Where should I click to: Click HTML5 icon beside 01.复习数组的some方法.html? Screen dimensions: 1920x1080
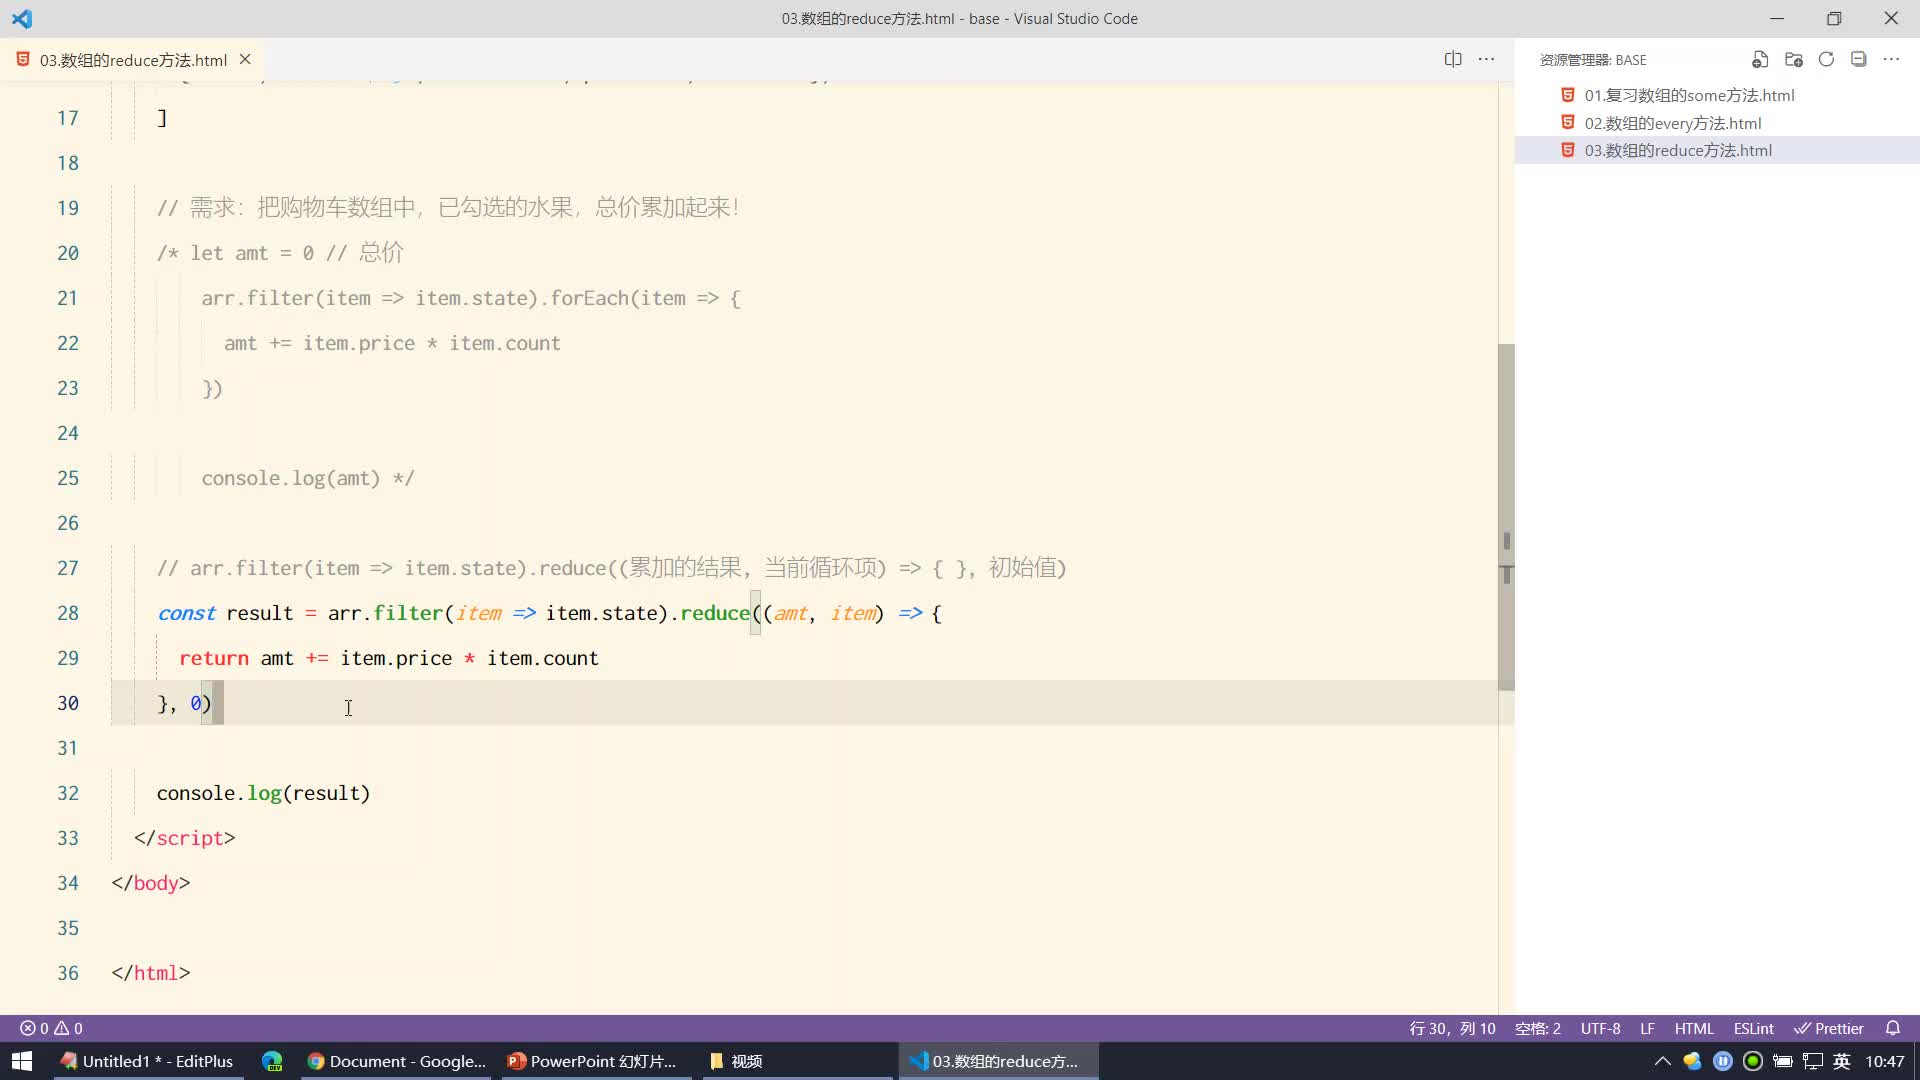[x=1568, y=95]
